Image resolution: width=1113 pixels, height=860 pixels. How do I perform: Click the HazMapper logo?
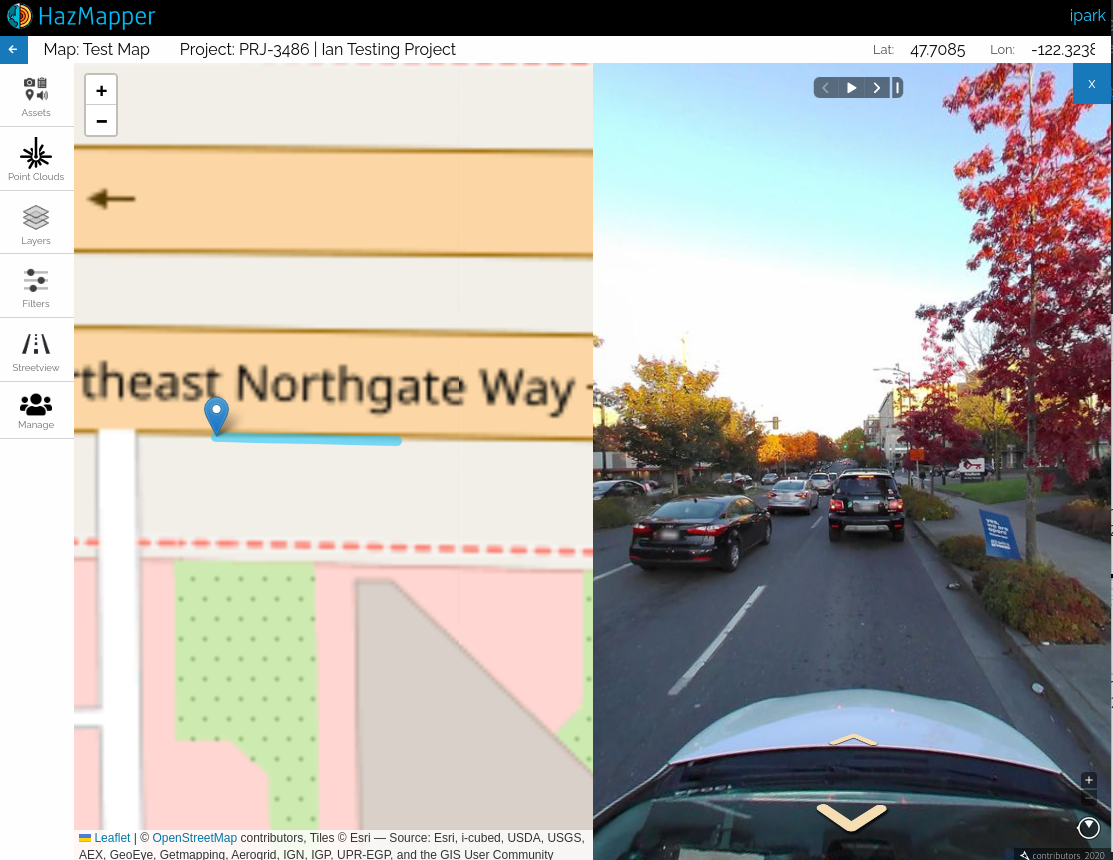click(x=80, y=16)
